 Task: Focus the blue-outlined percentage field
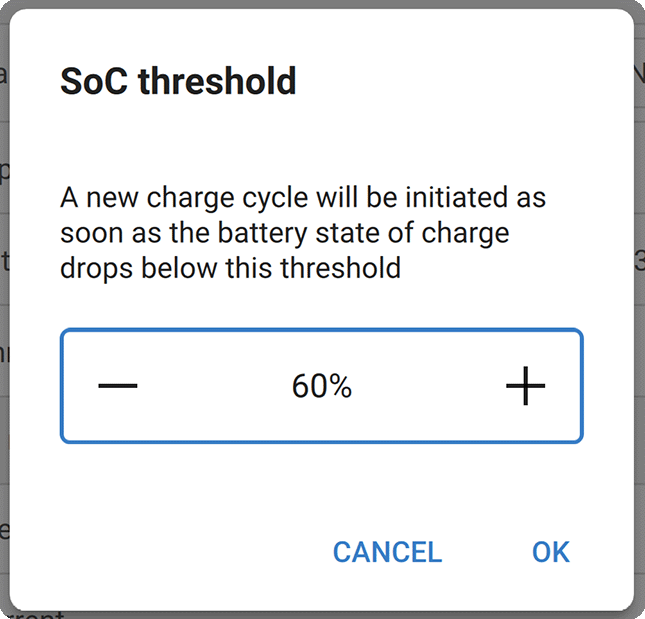click(x=321, y=386)
